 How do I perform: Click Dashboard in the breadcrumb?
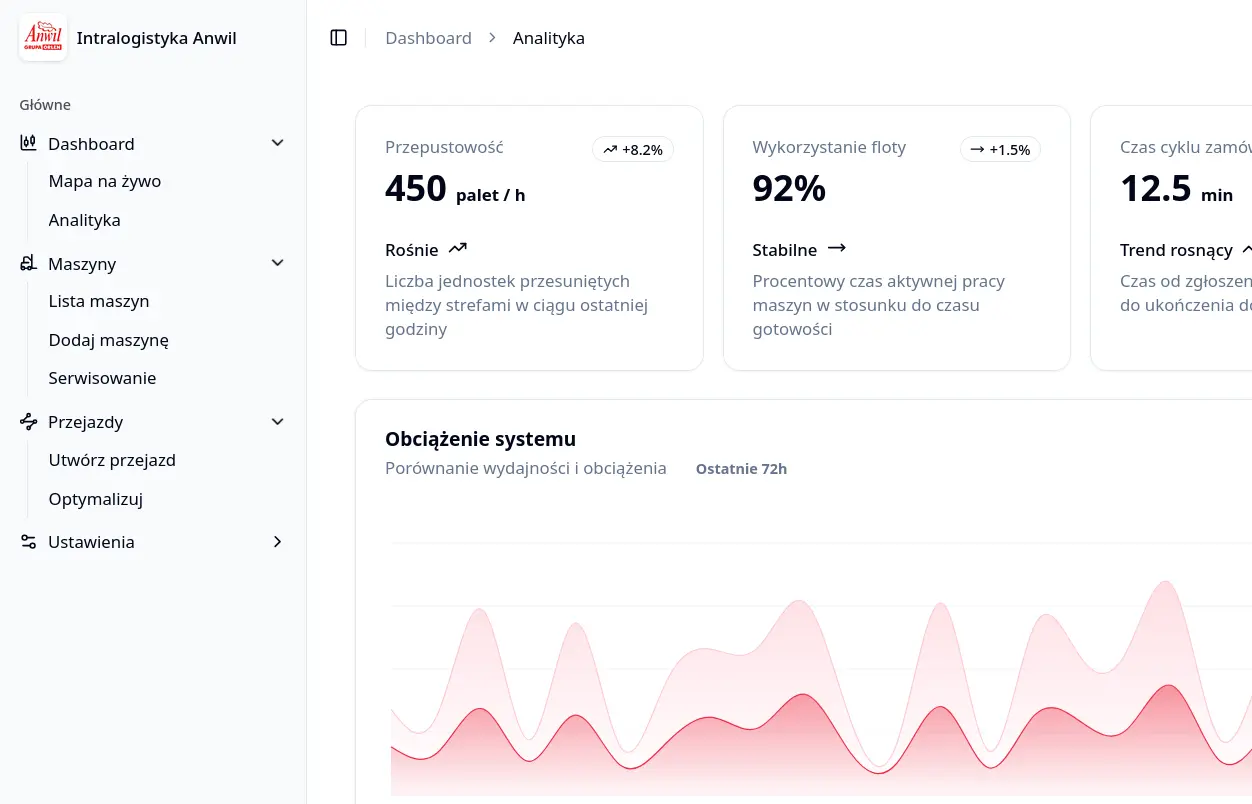point(428,38)
